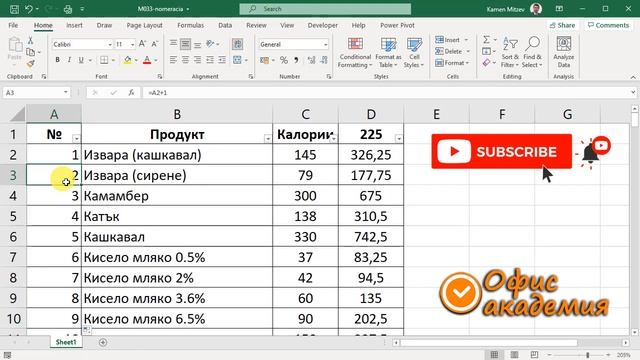Click the Sheet1 tab
This screenshot has height=360, width=640.
click(66, 342)
